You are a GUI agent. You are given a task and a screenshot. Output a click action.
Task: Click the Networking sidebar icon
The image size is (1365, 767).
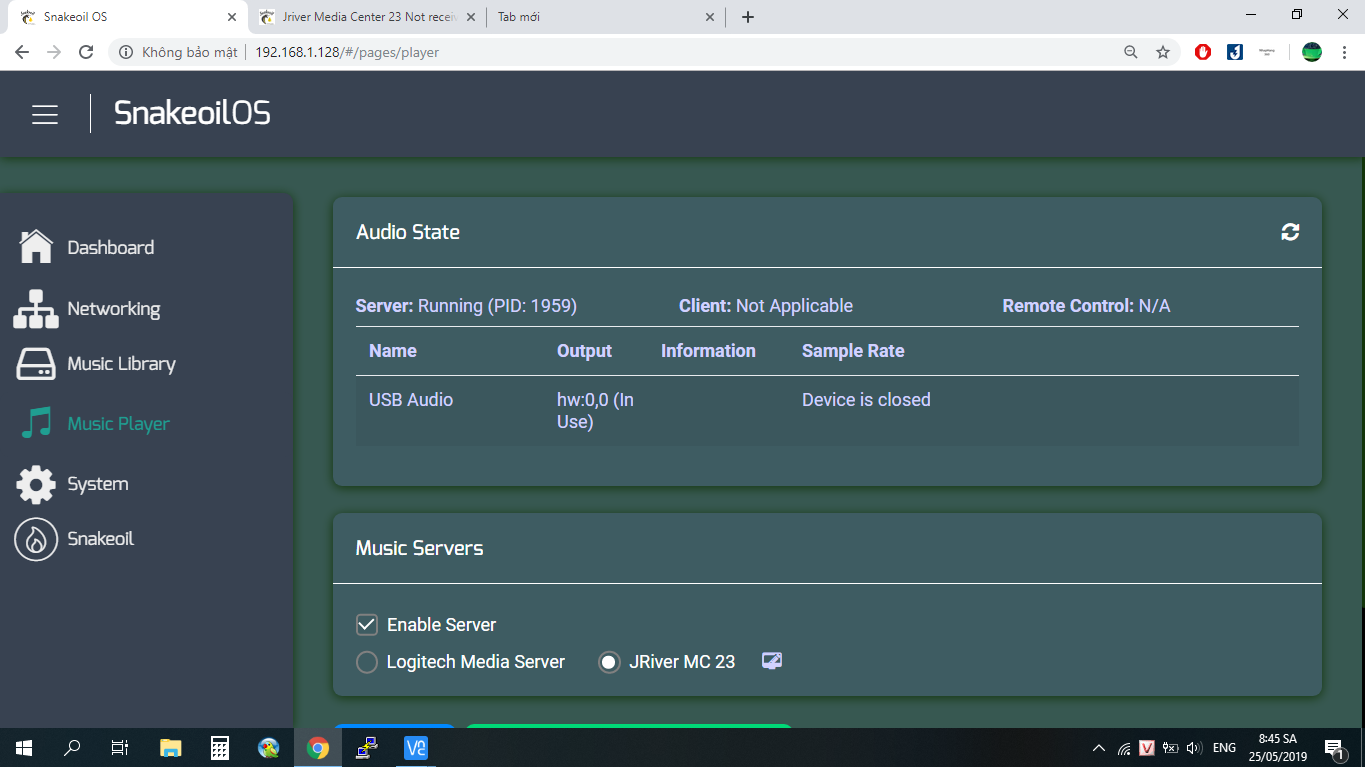(36, 309)
